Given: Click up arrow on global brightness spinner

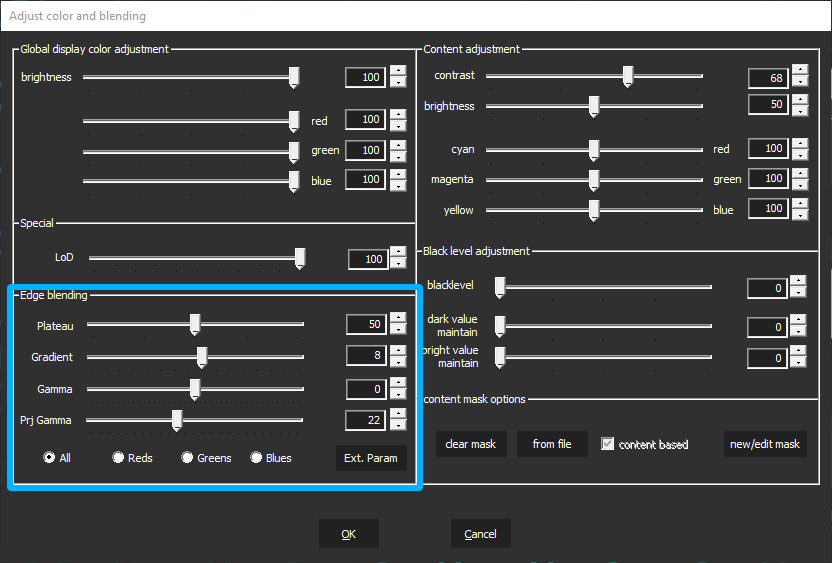Looking at the screenshot, I should 398,71.
